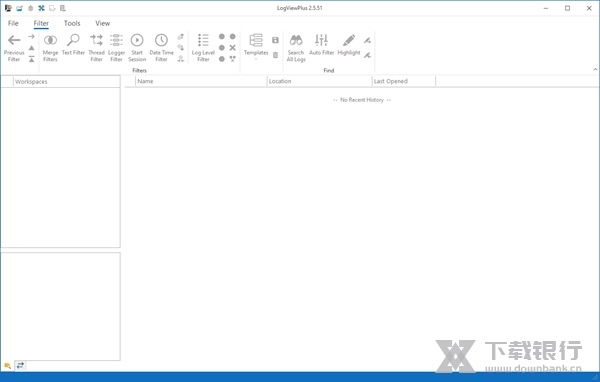Click the yellow search icon at bottom left
This screenshot has height=382, width=600.
(7, 366)
